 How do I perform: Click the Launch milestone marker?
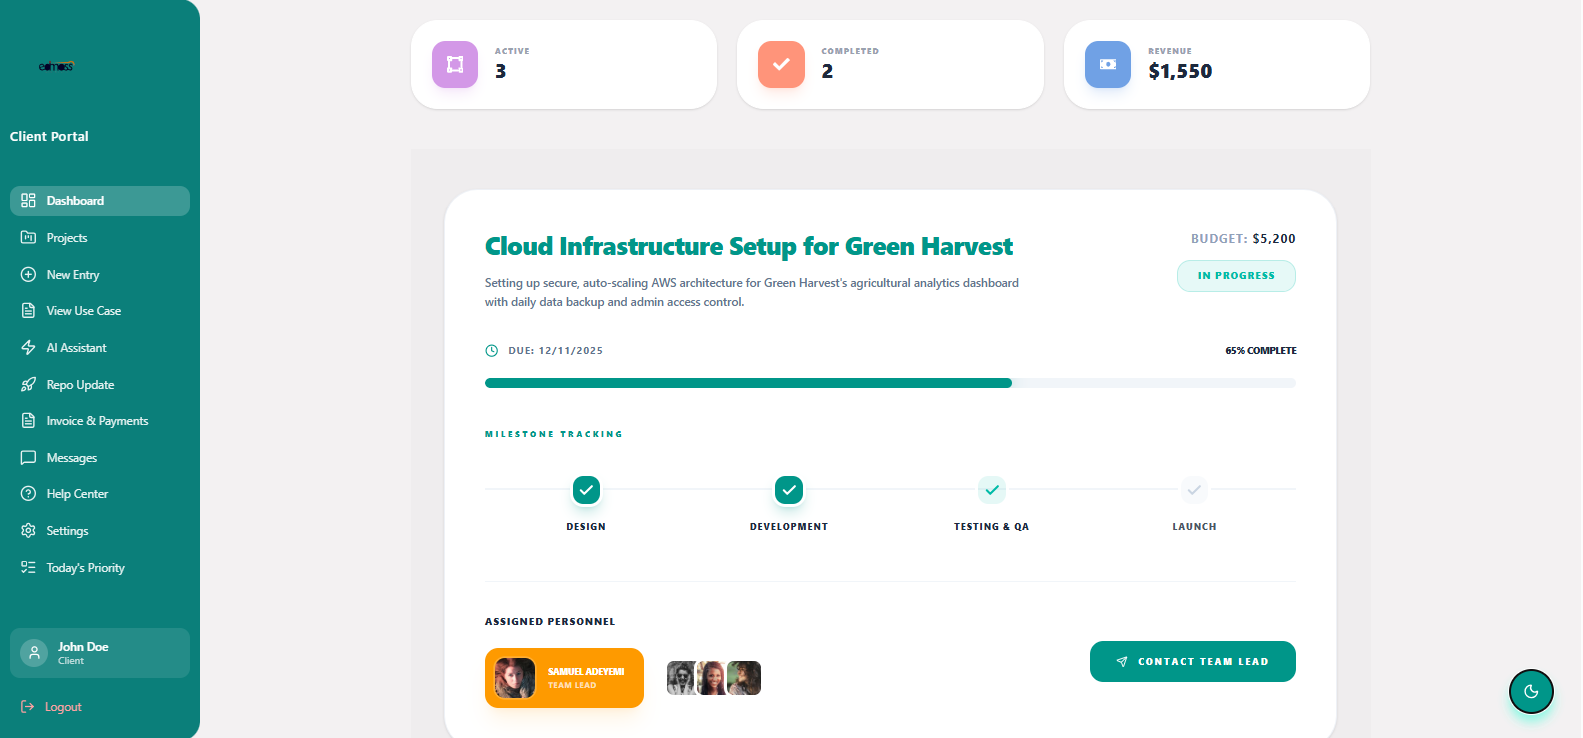click(1194, 490)
